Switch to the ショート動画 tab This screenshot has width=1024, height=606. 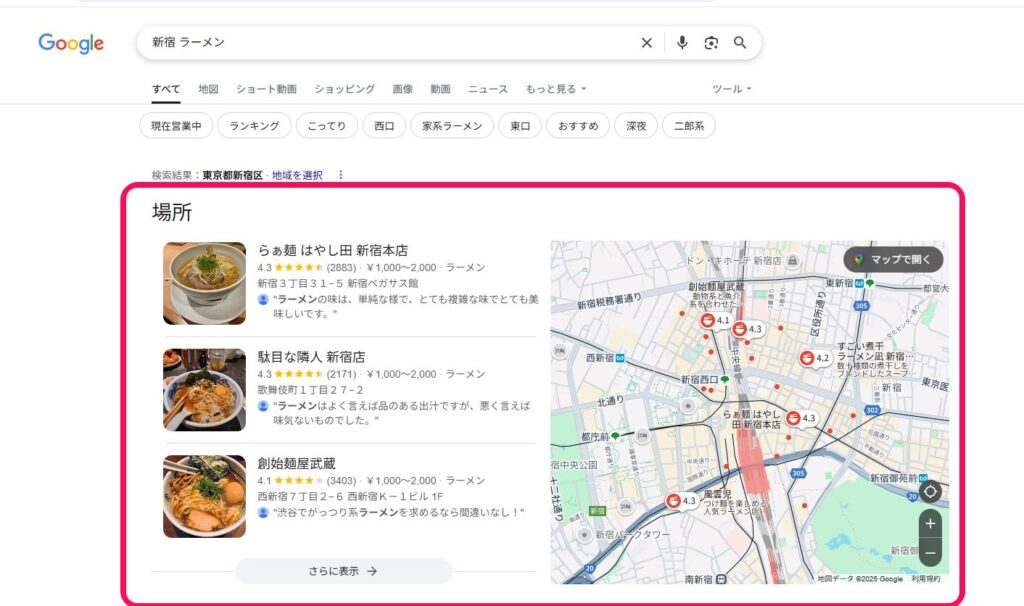point(266,89)
